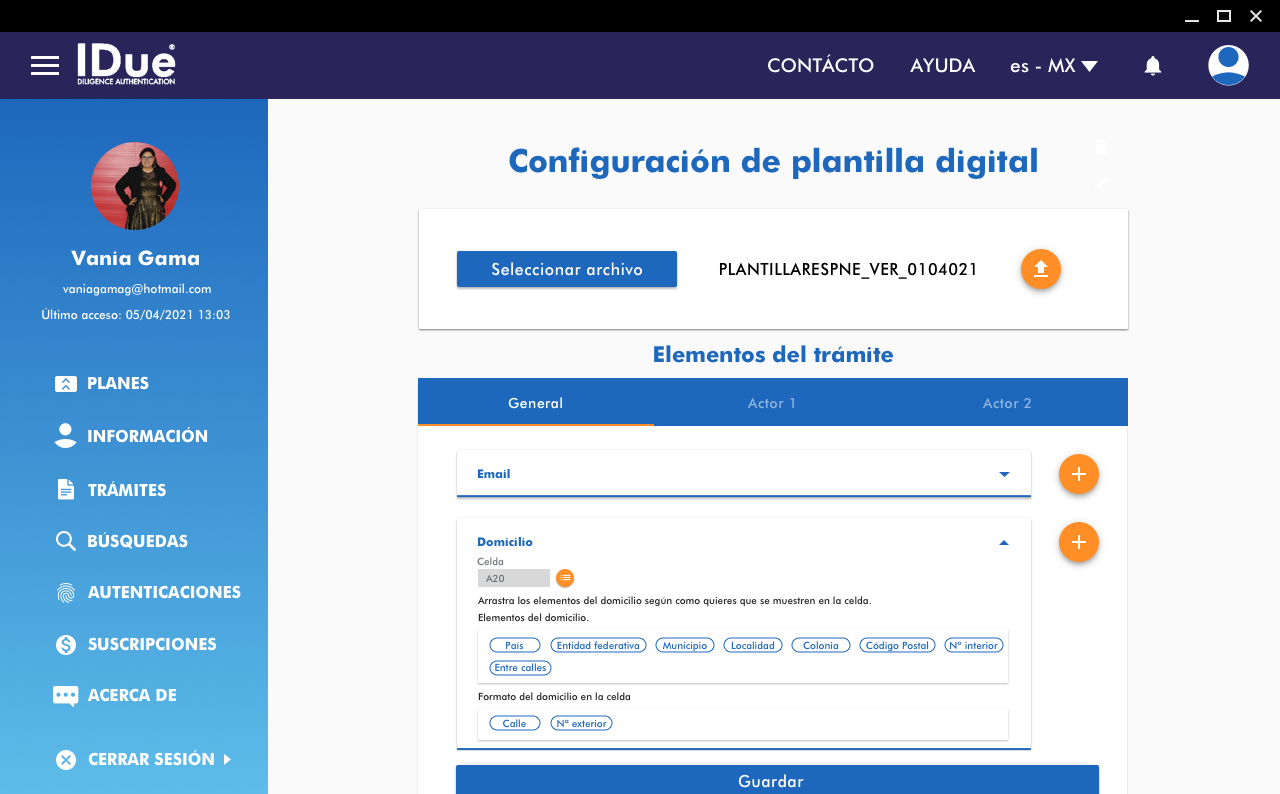
Task: Open the es - MX language dropdown
Action: (x=1053, y=66)
